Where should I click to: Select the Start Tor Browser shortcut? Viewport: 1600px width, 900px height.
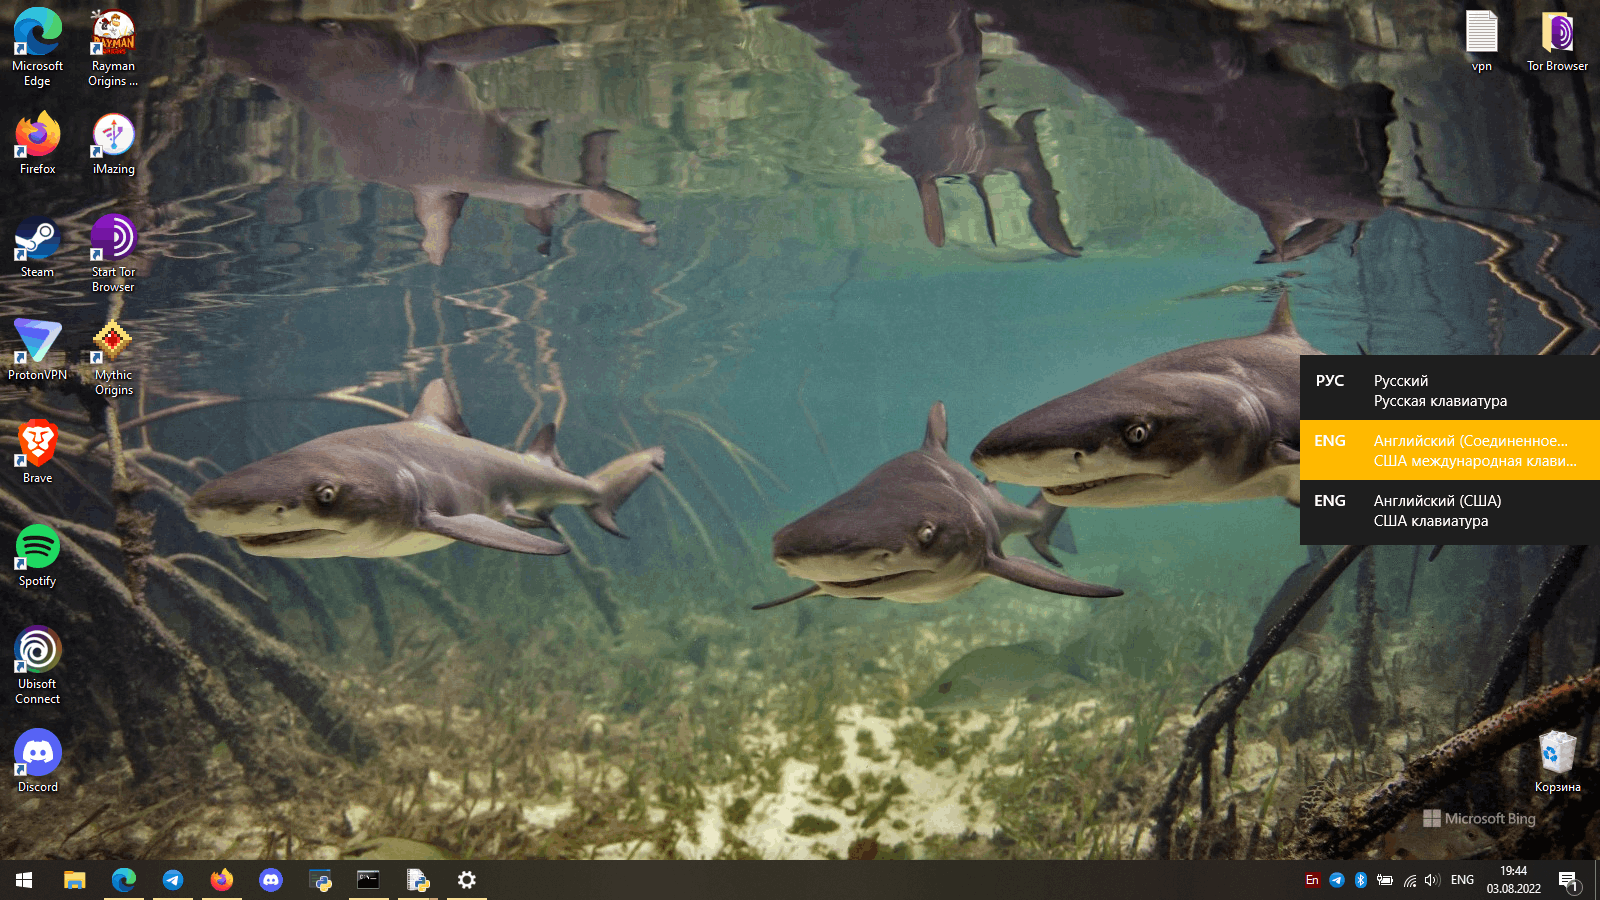pyautogui.click(x=113, y=254)
